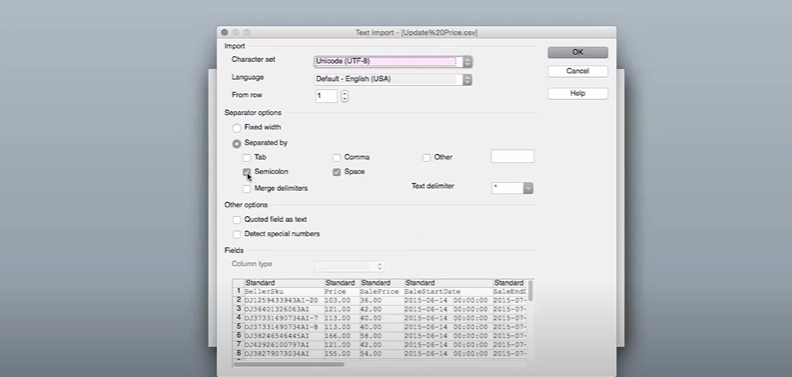Click the Other separator text field
Image resolution: width=792 pixels, height=377 pixels.
512,156
